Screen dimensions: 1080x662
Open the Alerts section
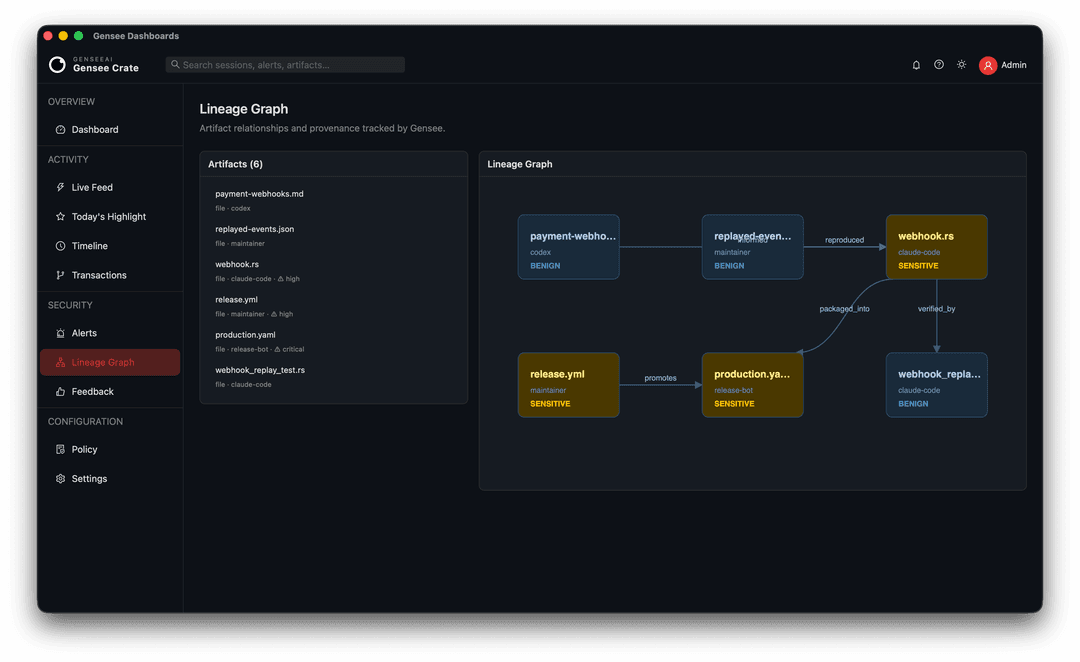[110, 333]
